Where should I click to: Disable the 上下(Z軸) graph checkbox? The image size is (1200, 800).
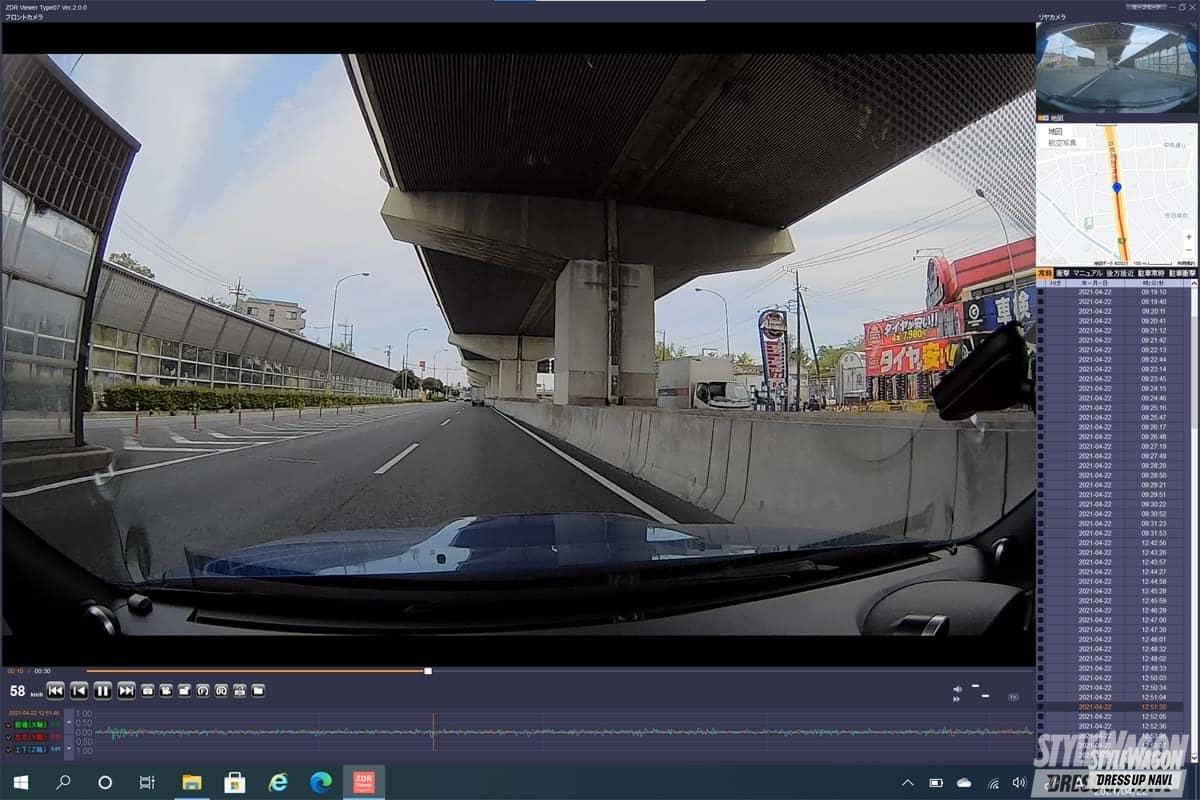point(8,748)
